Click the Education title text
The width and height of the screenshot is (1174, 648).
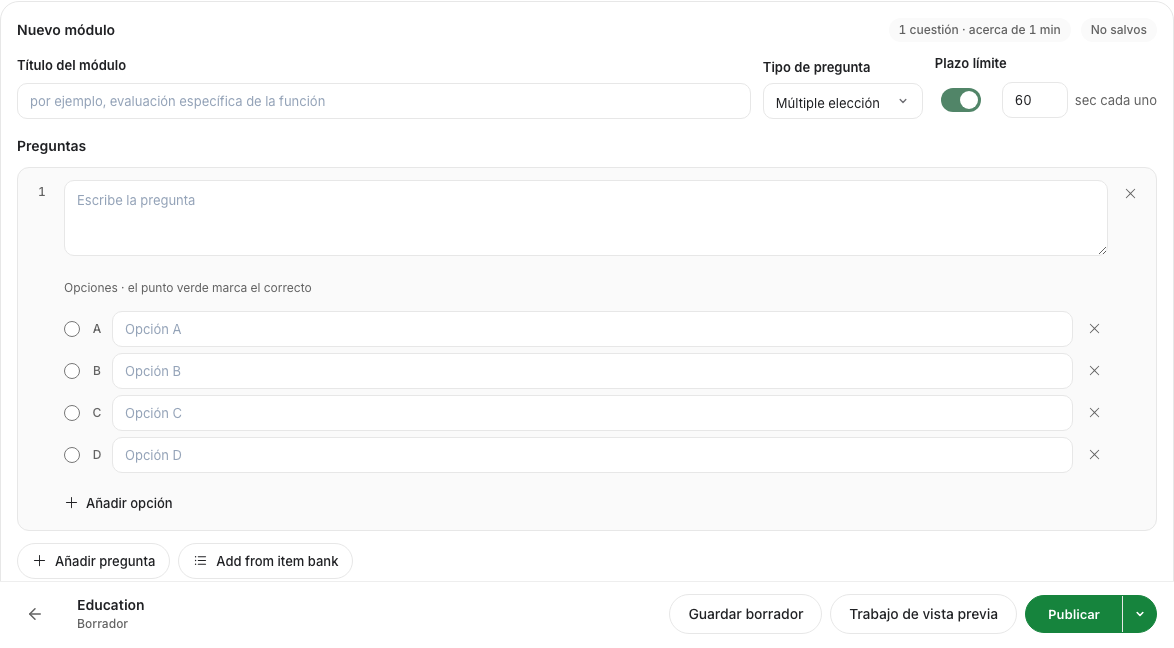(x=111, y=605)
